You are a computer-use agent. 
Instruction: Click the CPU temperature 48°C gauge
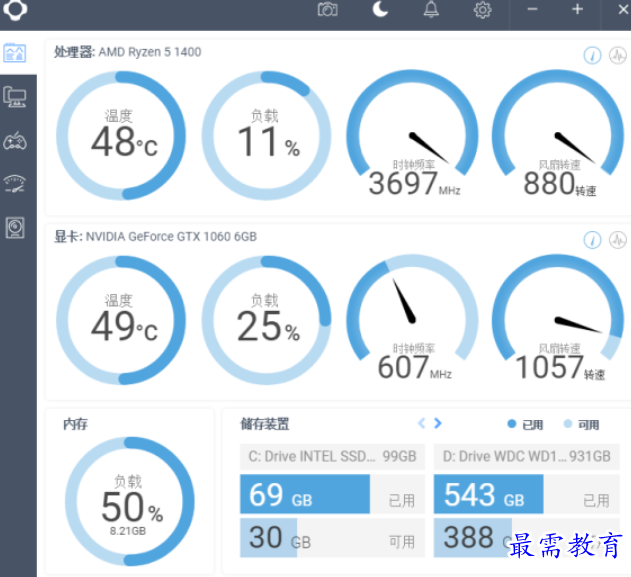click(121, 136)
